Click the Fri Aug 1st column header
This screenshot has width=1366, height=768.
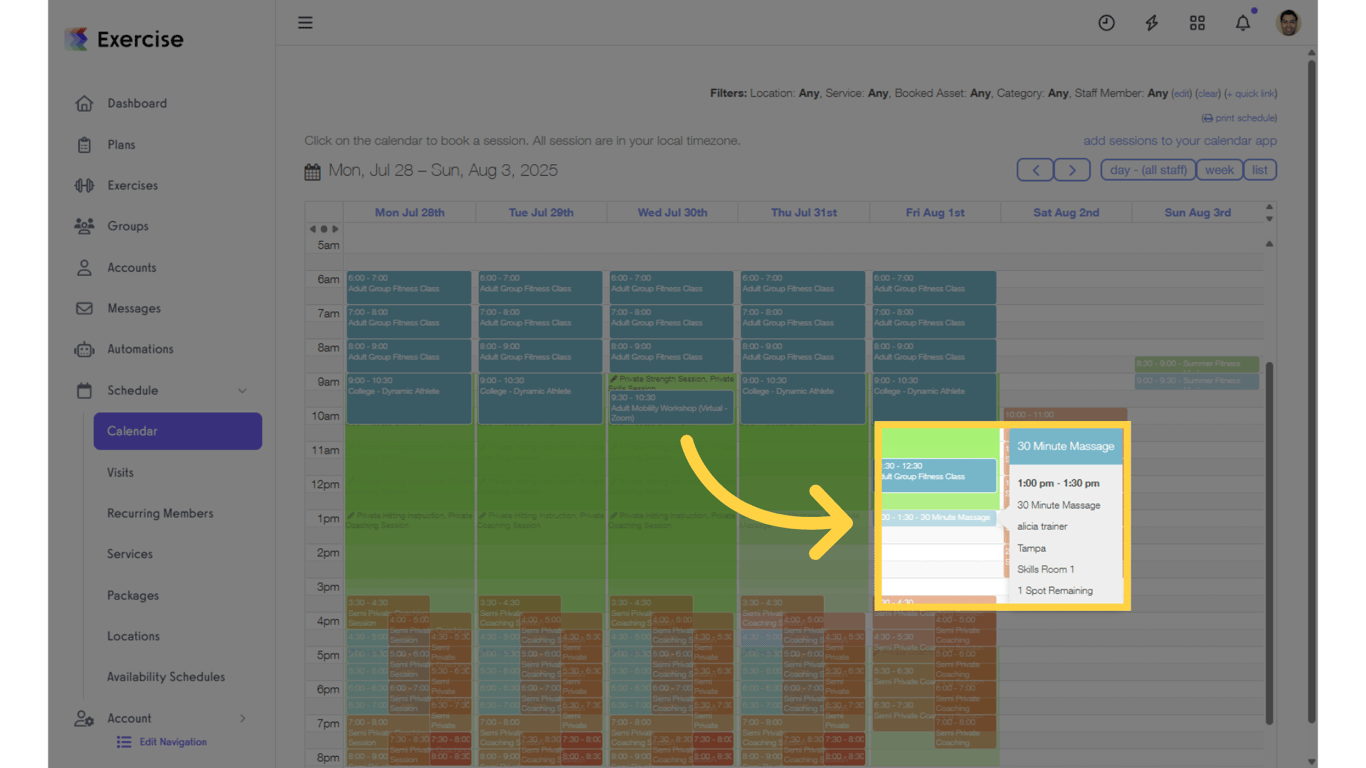(935, 213)
